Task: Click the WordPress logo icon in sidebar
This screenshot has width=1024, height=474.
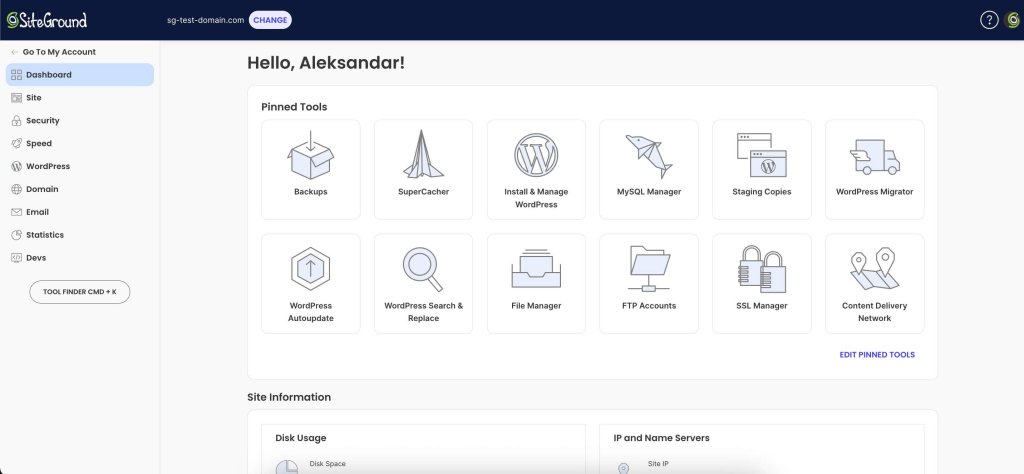Action: coord(16,166)
